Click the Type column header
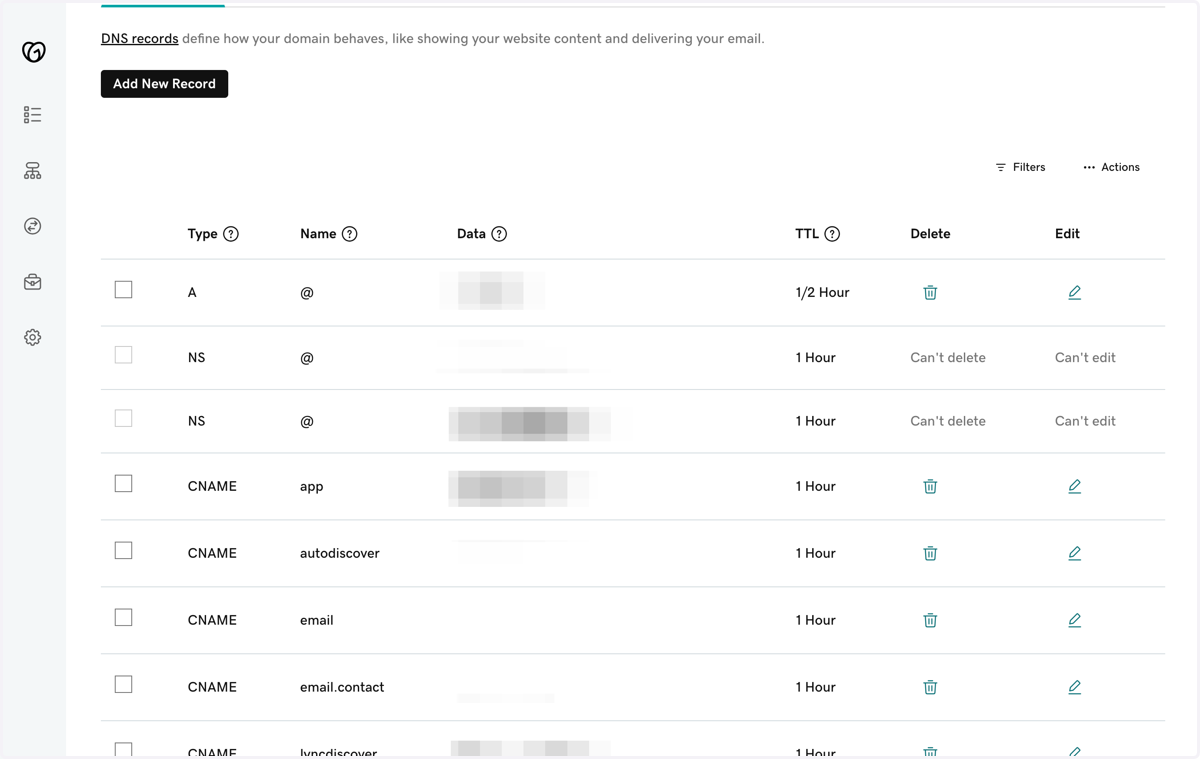1200x759 pixels. tap(202, 234)
